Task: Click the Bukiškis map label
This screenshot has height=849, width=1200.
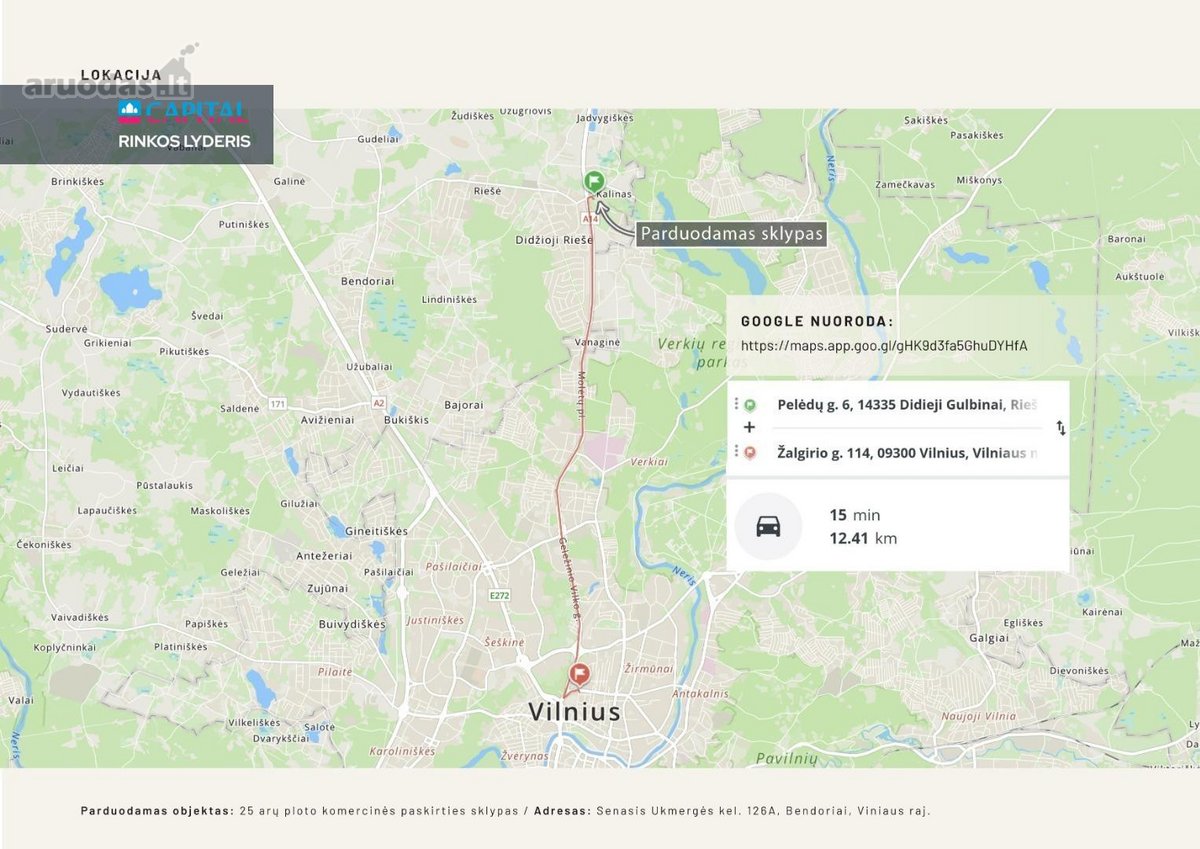Action: pyautogui.click(x=406, y=420)
